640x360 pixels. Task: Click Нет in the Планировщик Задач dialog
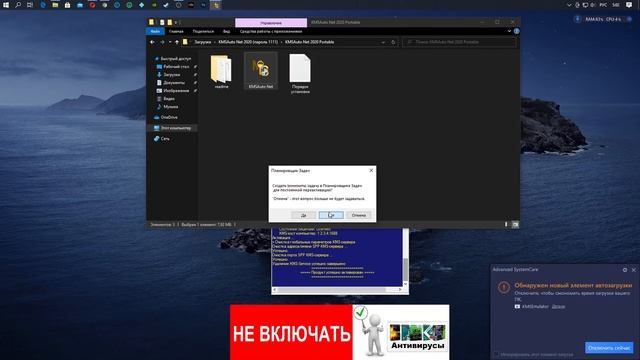coord(331,215)
